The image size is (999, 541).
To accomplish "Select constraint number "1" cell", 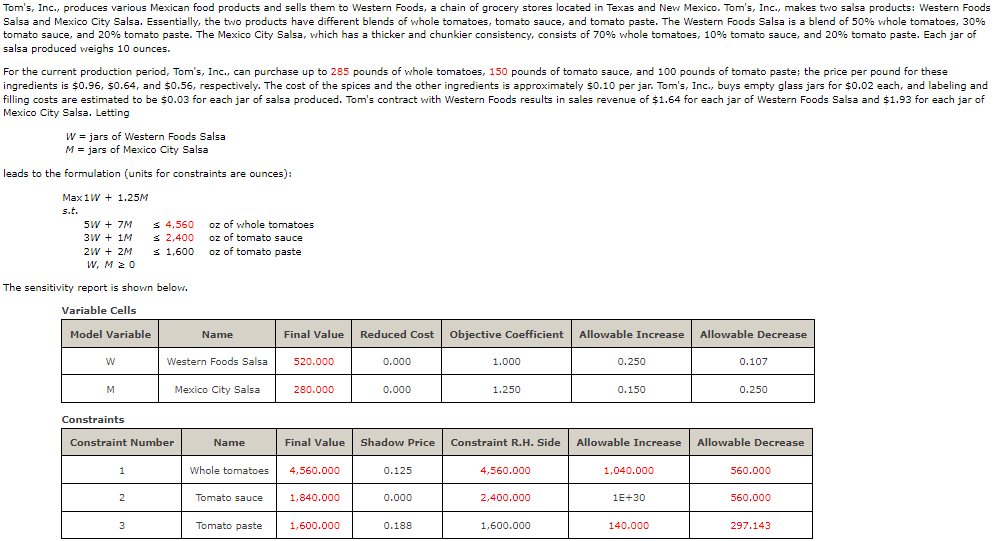I will pos(122,470).
